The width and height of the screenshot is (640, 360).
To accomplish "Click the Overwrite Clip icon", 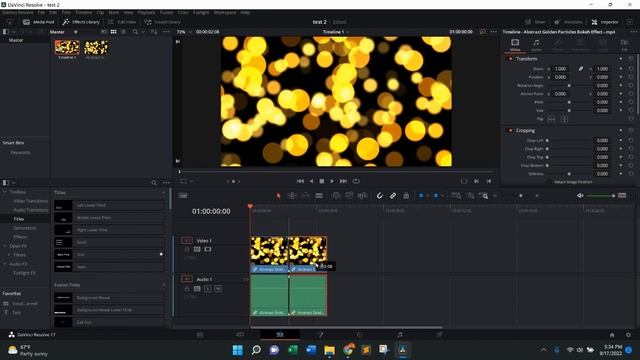I will [349, 196].
